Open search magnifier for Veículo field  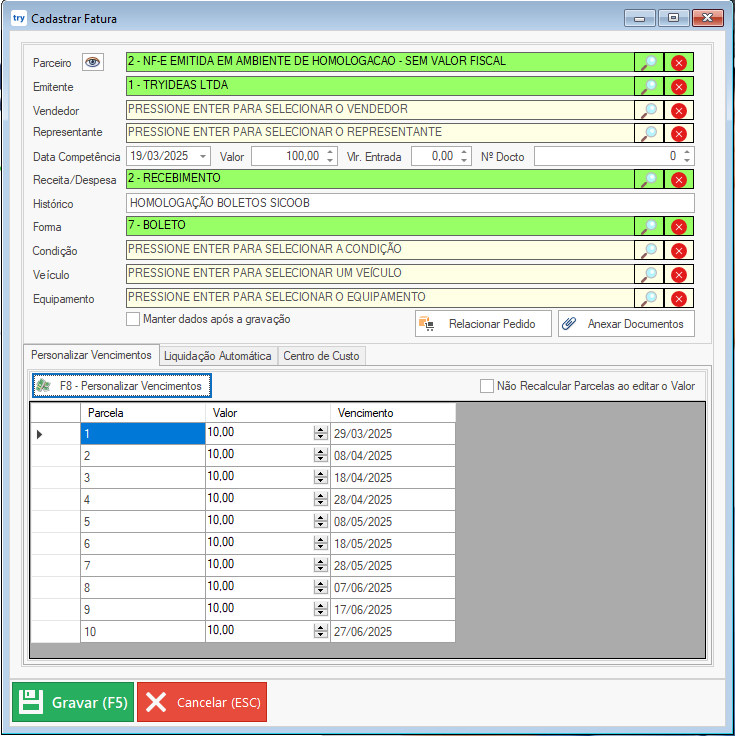(649, 274)
